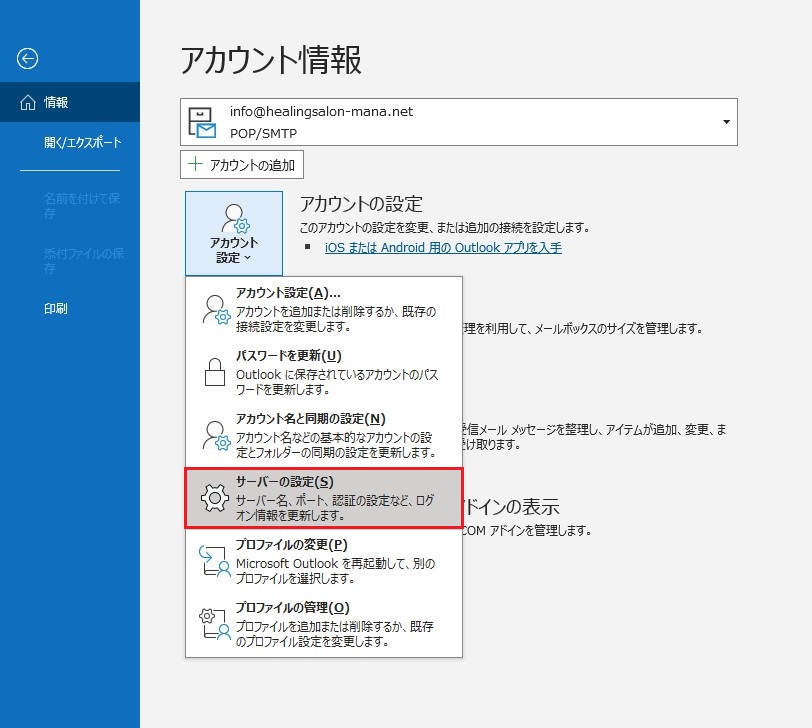Click the アカウント情報 page heading
The image size is (812, 728).
pos(271,61)
